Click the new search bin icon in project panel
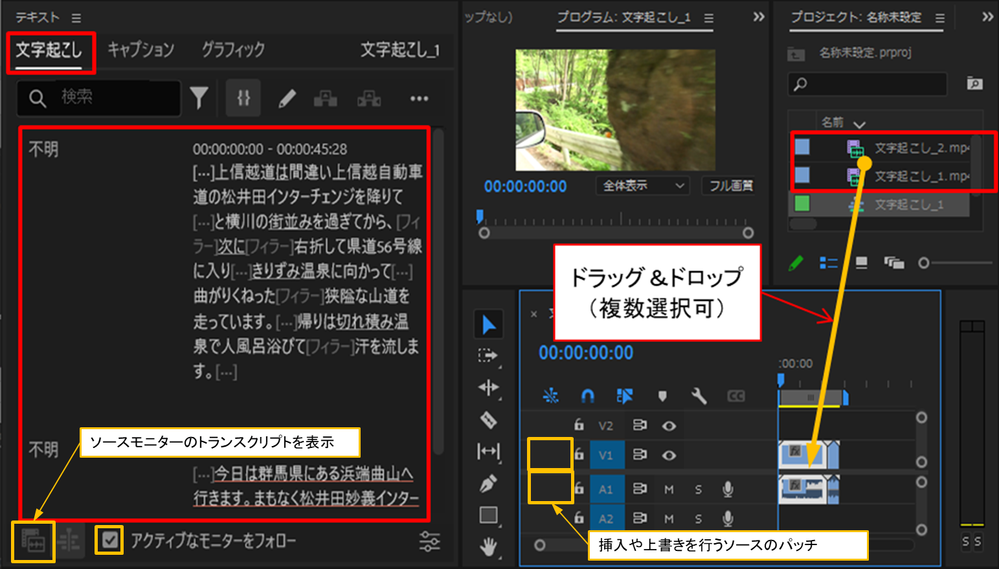The image size is (999, 569). [974, 83]
